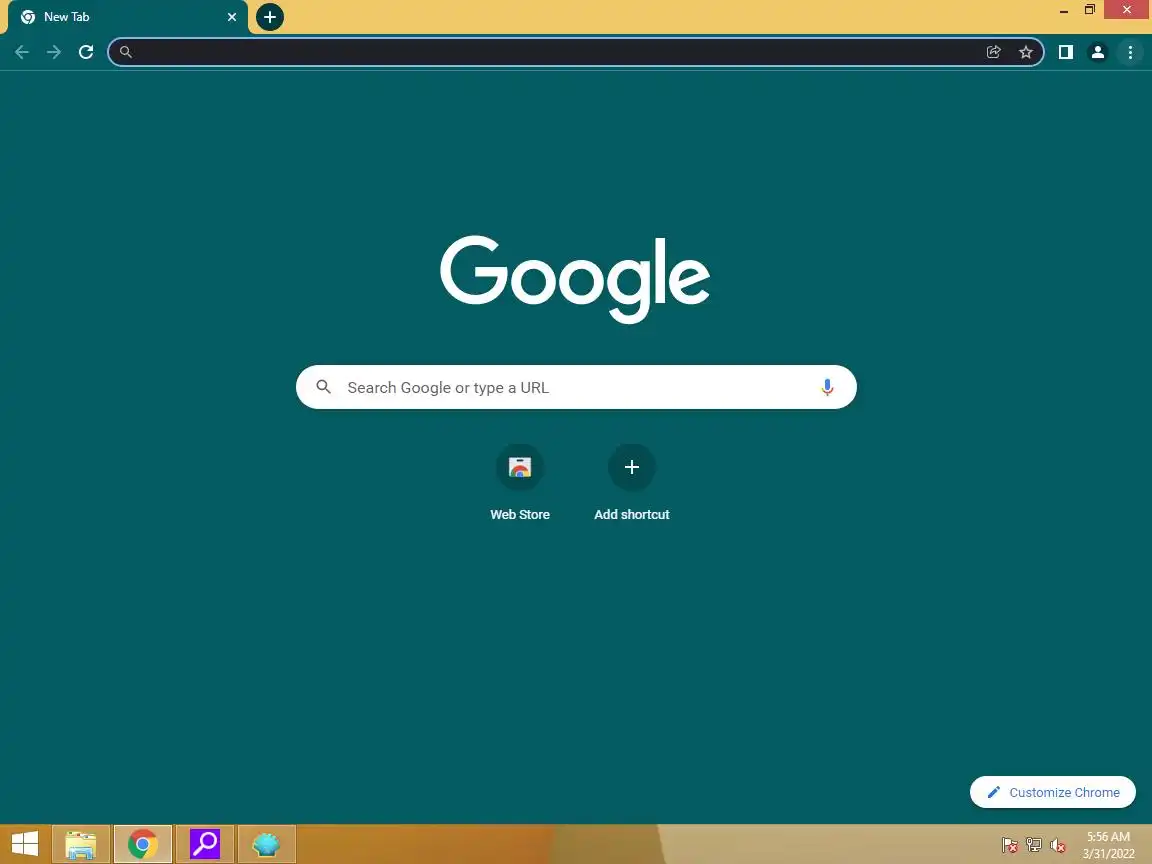
Task: Click the Chrome taskbar icon
Action: click(143, 844)
